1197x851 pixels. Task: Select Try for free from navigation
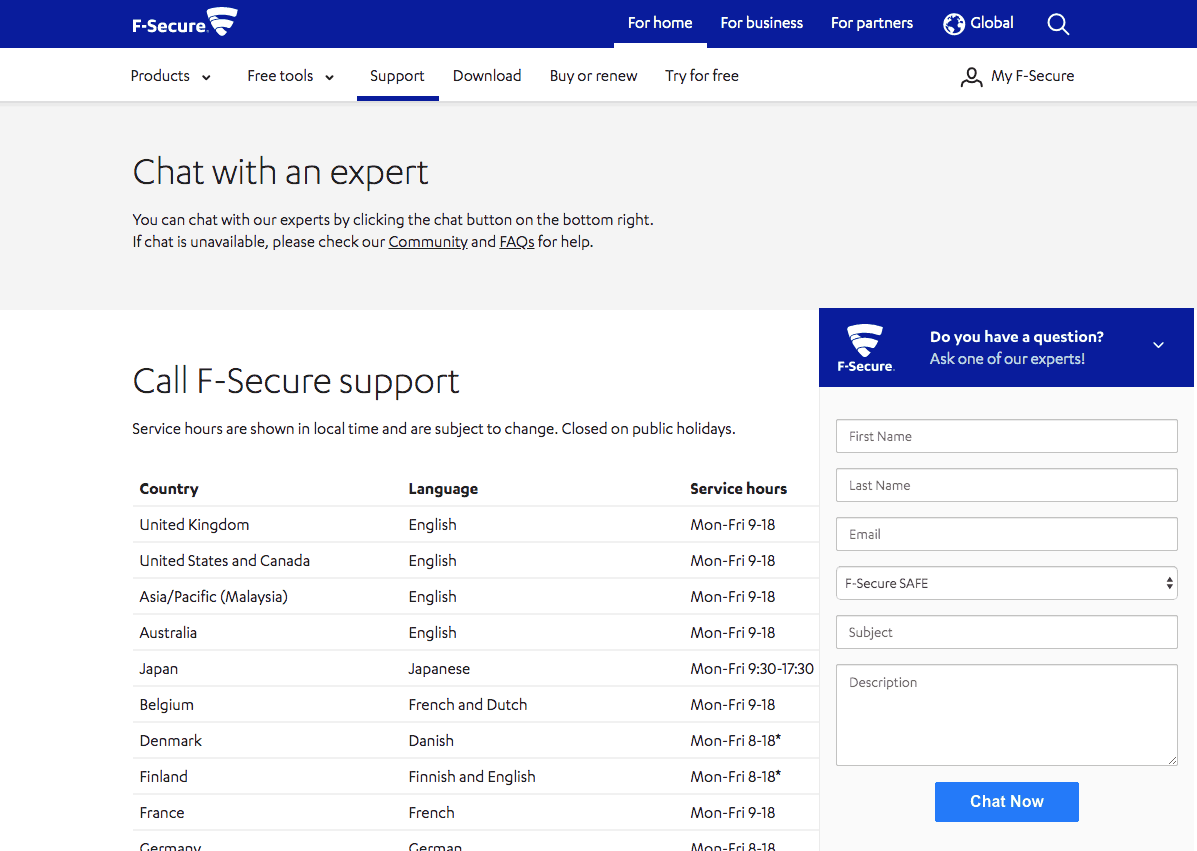(x=701, y=75)
